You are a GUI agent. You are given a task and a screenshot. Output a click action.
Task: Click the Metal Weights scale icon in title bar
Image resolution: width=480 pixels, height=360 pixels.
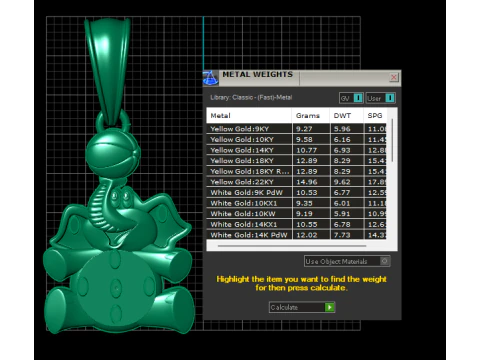(x=210, y=78)
